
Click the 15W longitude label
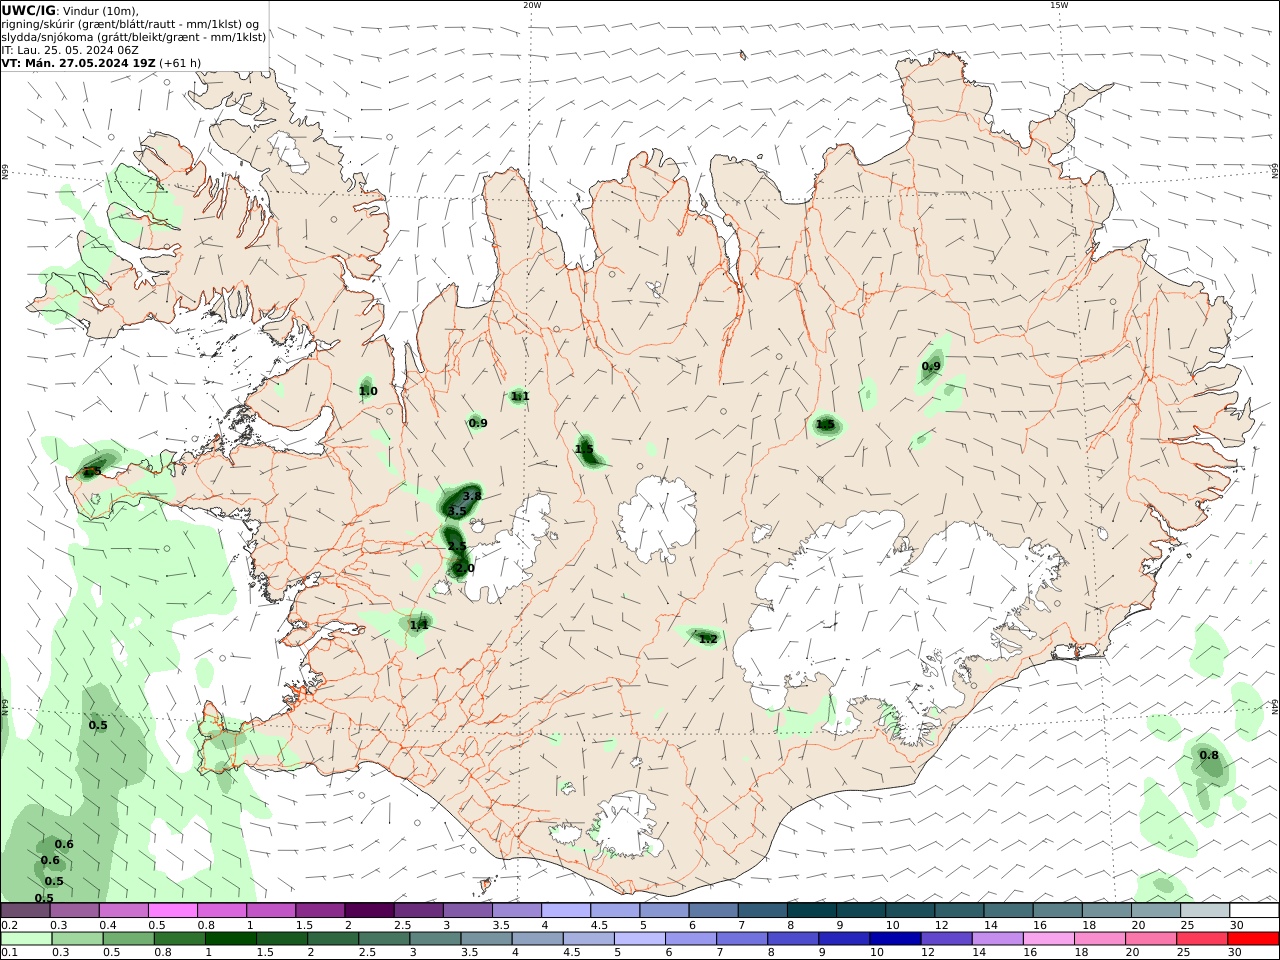pos(1058,5)
